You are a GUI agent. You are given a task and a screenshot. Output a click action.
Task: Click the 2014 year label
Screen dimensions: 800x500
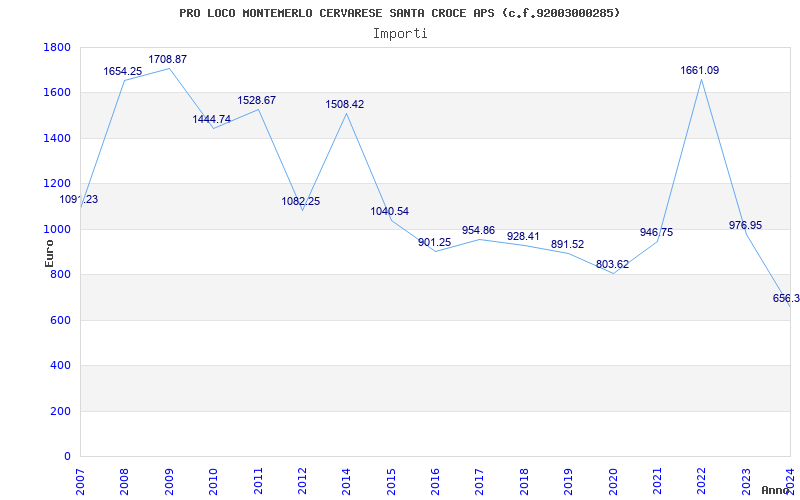point(347,481)
